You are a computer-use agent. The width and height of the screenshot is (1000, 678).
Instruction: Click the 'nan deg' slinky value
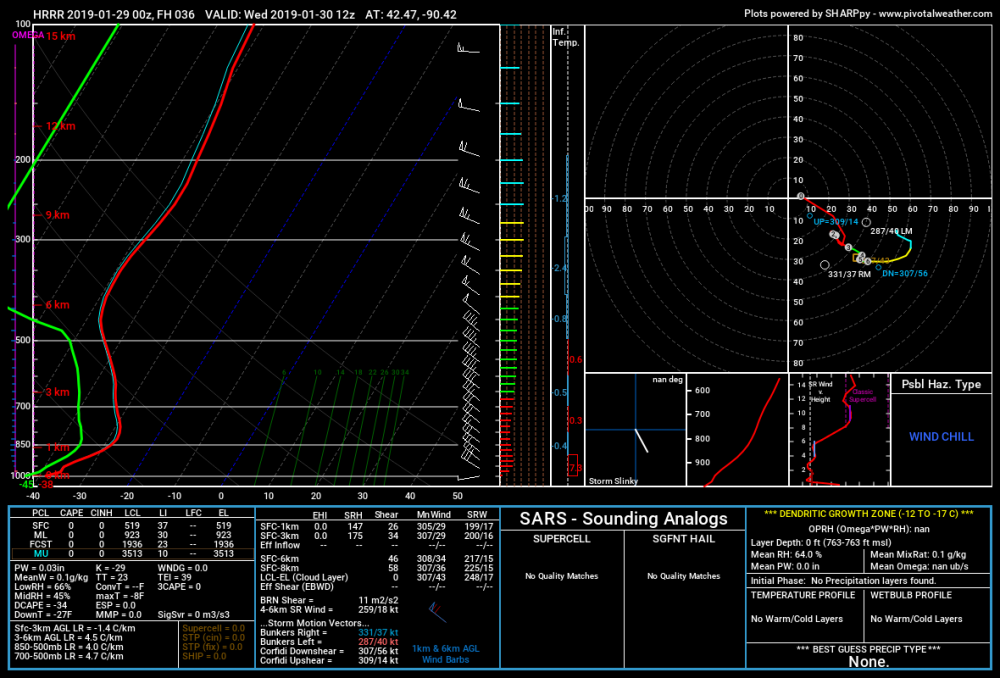tap(668, 380)
